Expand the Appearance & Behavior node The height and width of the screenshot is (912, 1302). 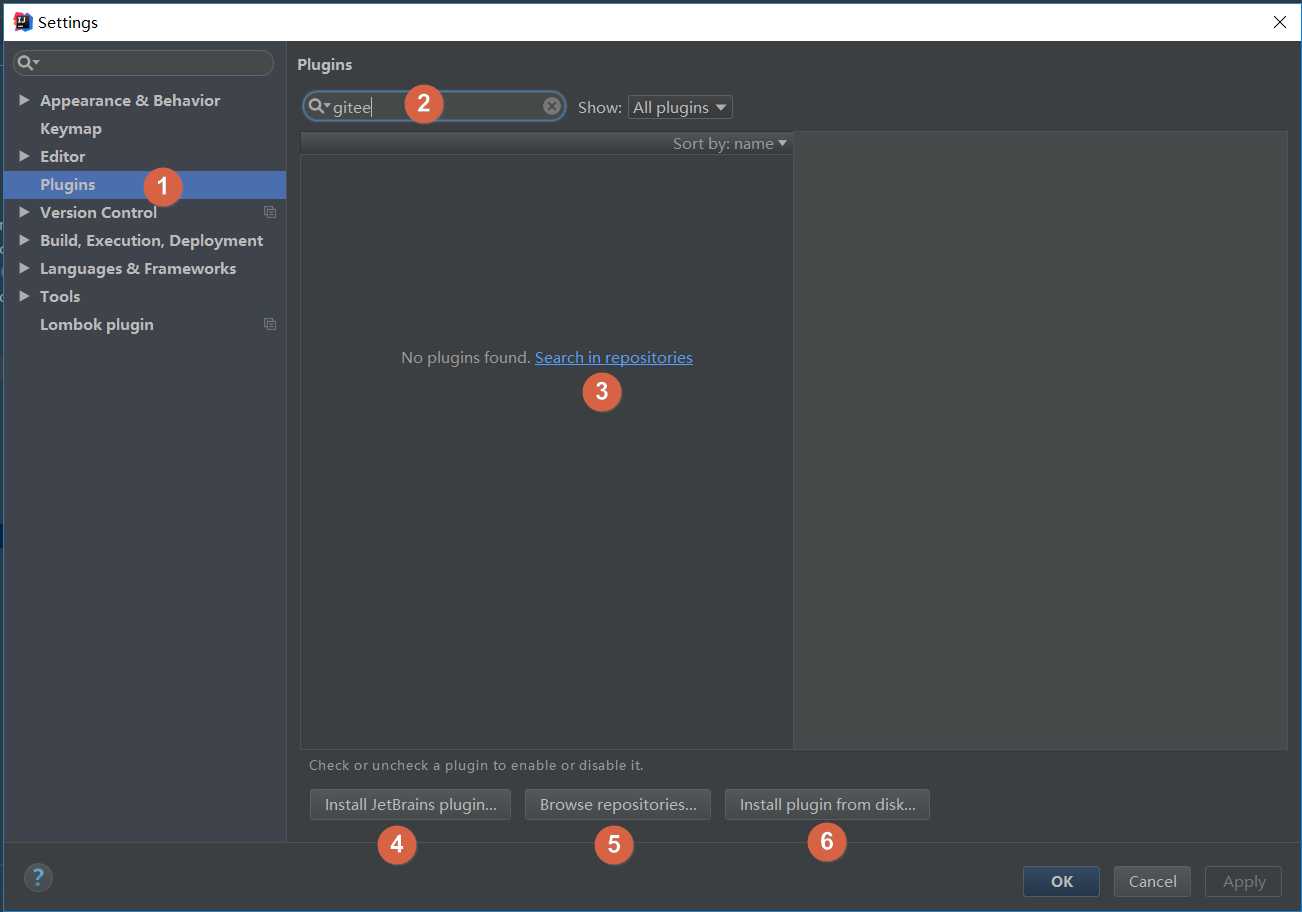pyautogui.click(x=24, y=100)
